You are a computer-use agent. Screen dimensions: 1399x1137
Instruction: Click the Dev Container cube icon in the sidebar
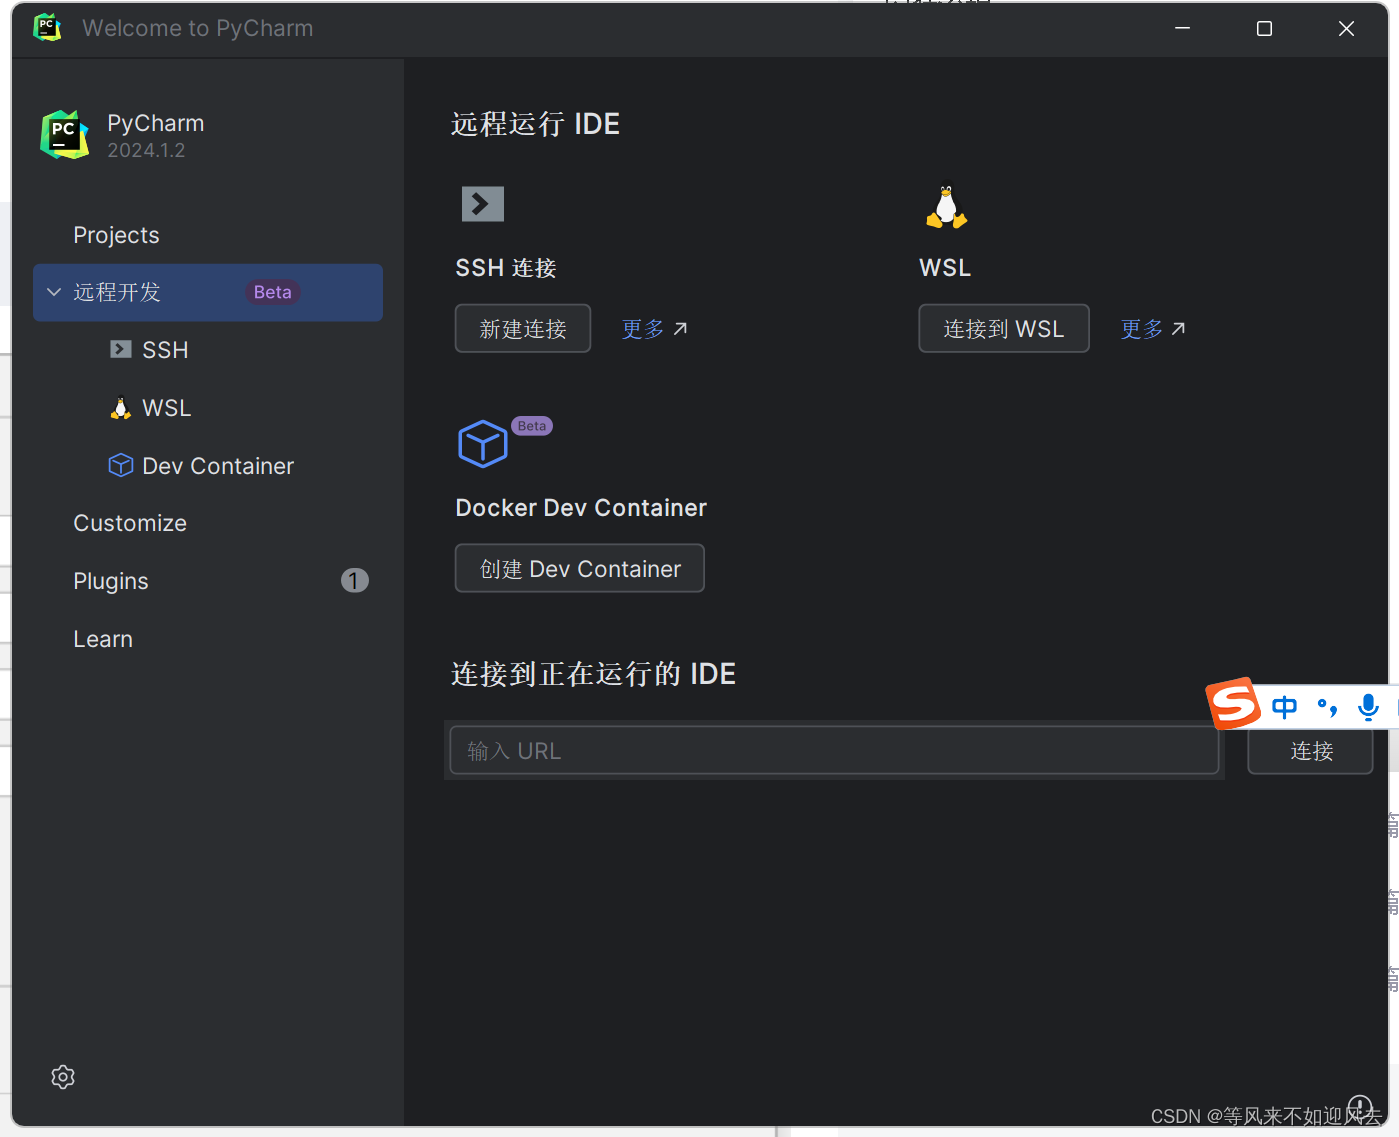[x=121, y=465]
